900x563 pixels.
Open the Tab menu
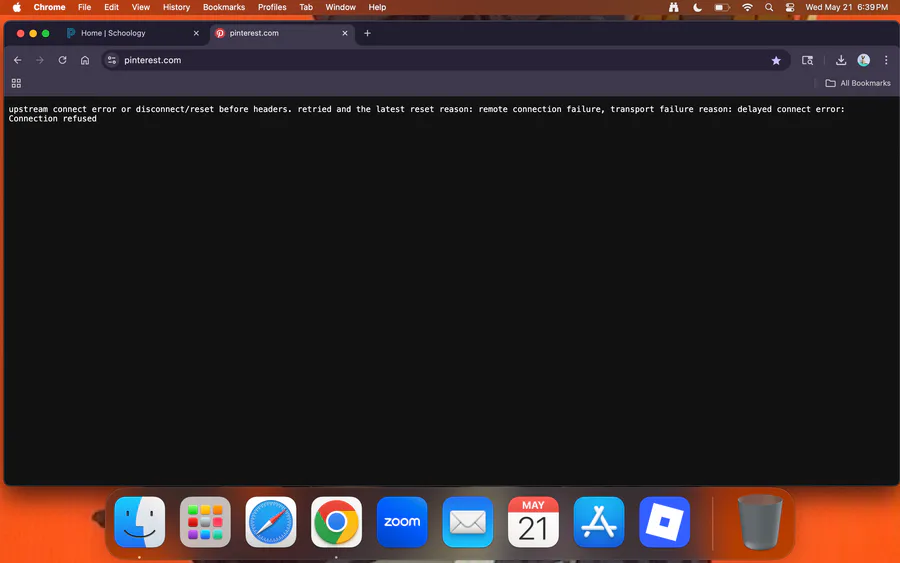click(x=306, y=7)
